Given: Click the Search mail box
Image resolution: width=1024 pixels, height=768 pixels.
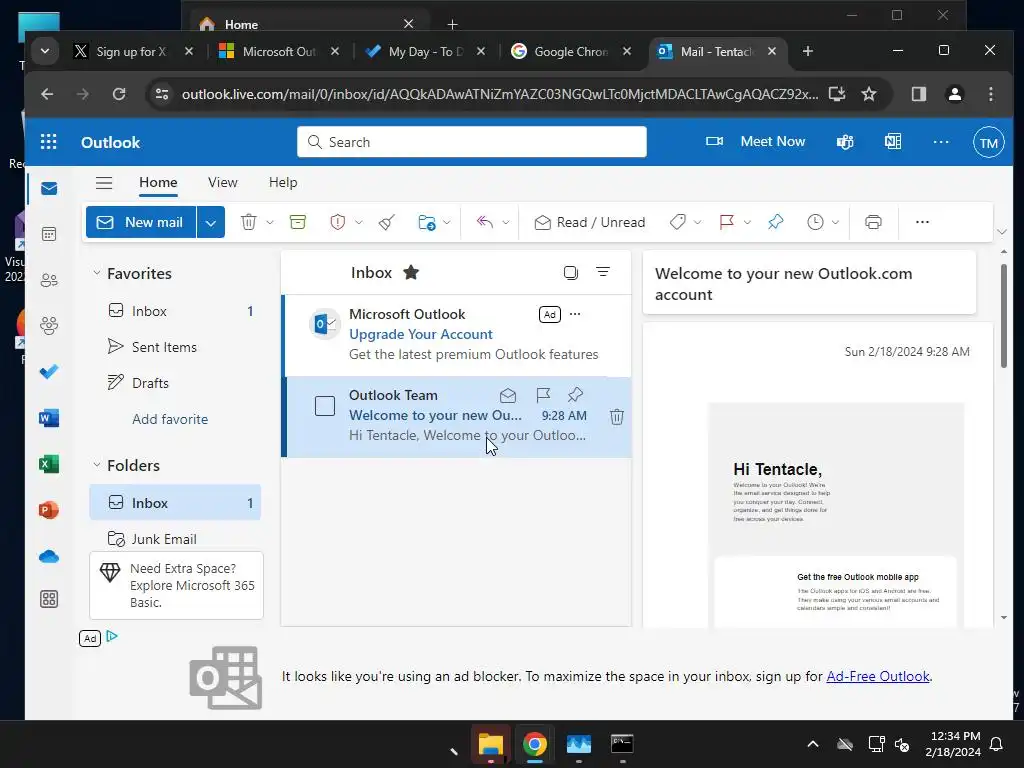Looking at the screenshot, I should click(x=472, y=142).
